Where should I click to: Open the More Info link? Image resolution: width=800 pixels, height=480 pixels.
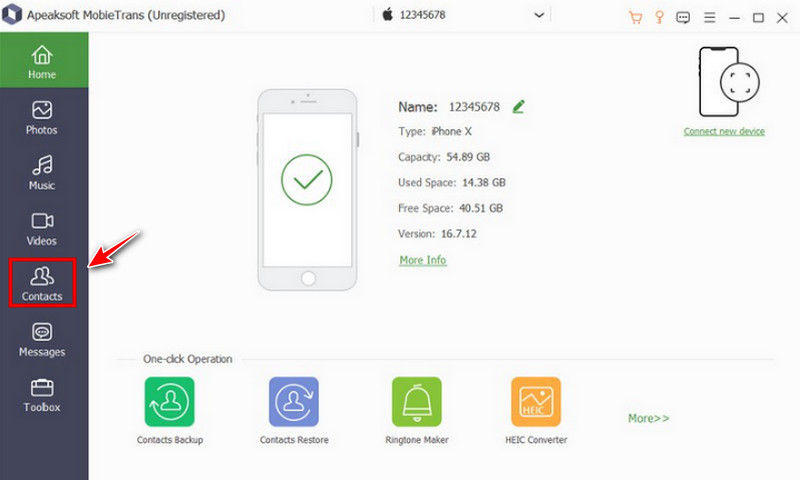[422, 260]
